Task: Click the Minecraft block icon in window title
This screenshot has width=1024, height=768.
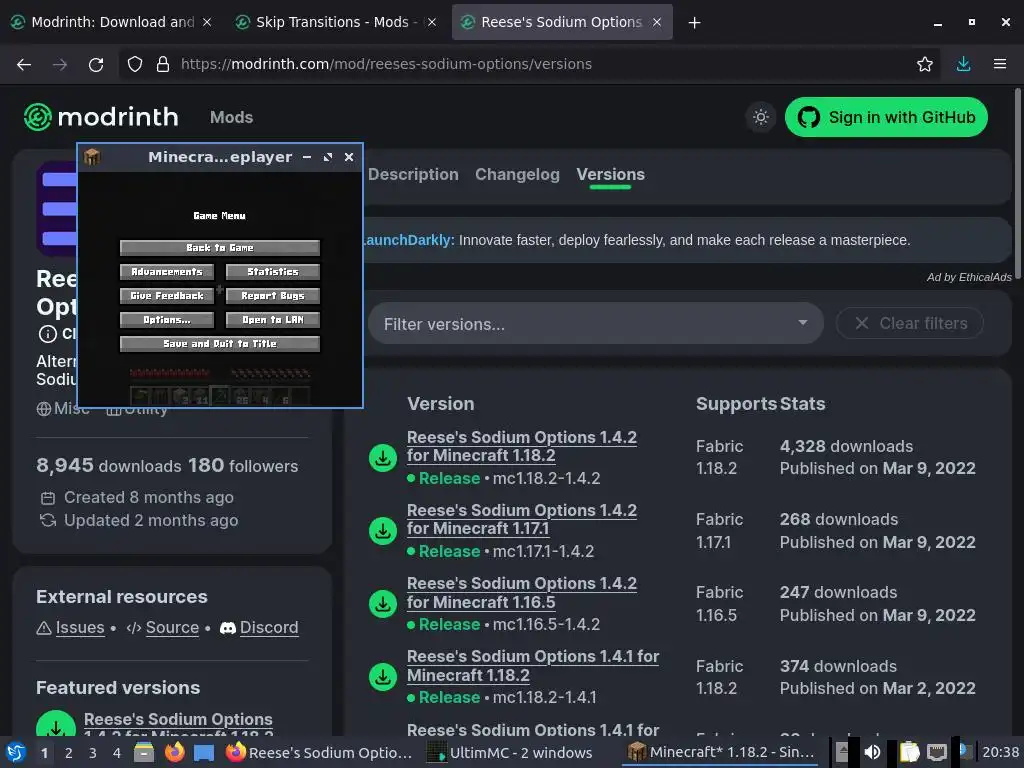Action: pyautogui.click(x=92, y=157)
